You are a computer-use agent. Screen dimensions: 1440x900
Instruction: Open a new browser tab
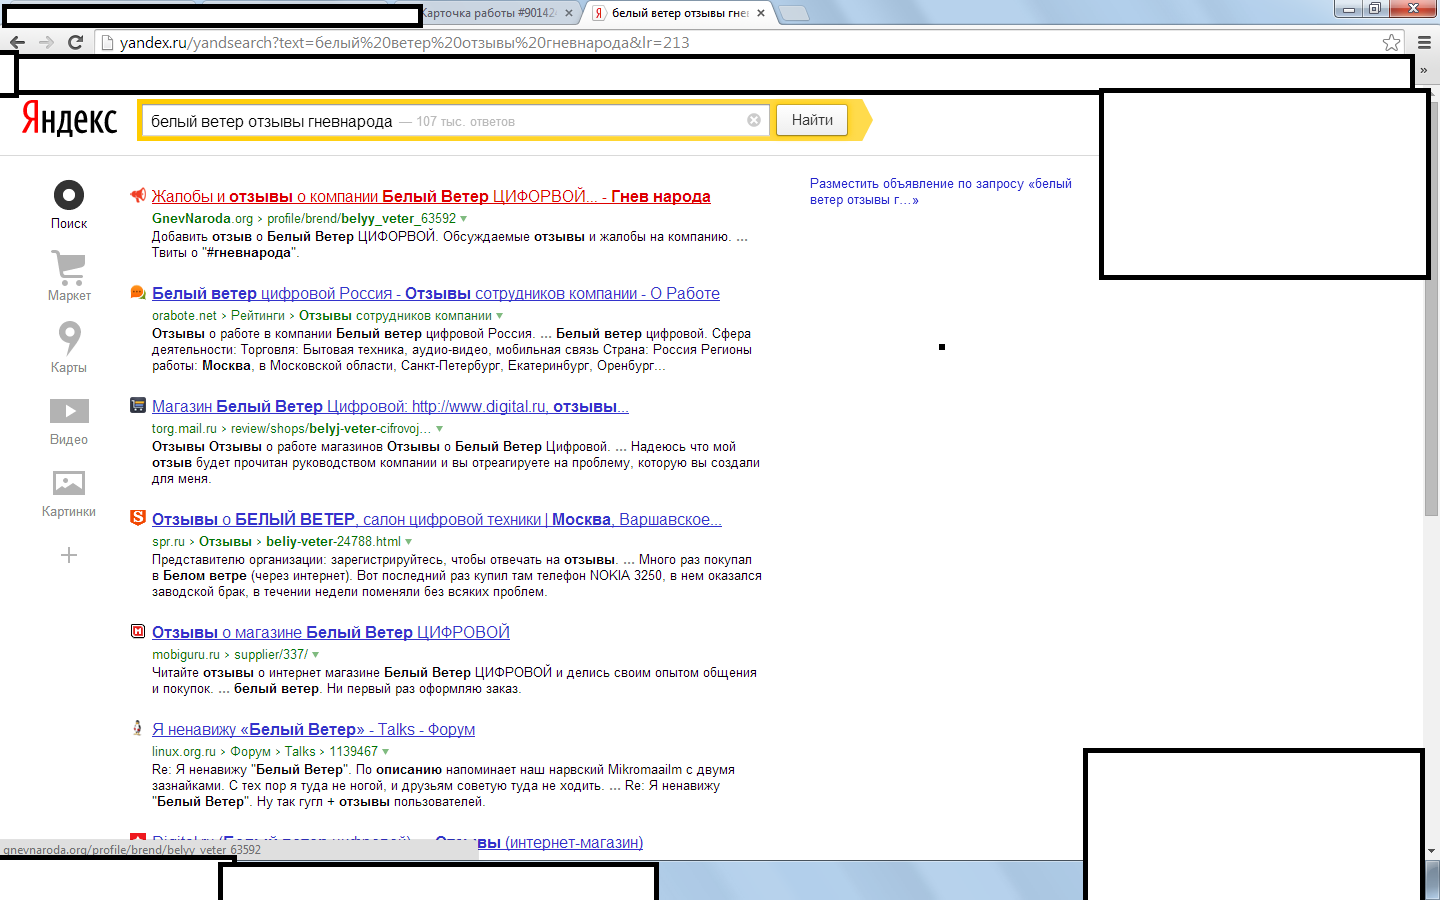point(793,13)
